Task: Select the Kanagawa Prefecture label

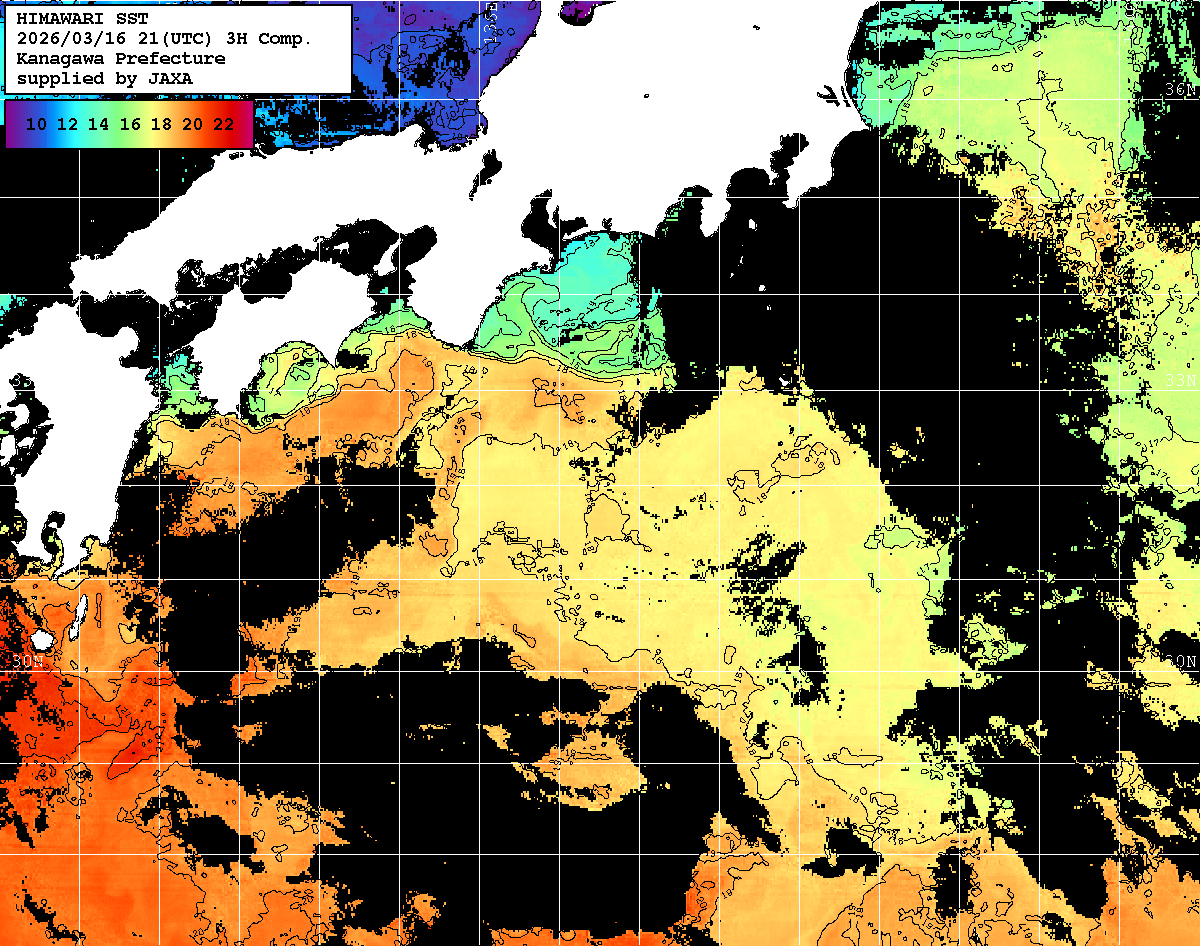Action: click(x=121, y=59)
